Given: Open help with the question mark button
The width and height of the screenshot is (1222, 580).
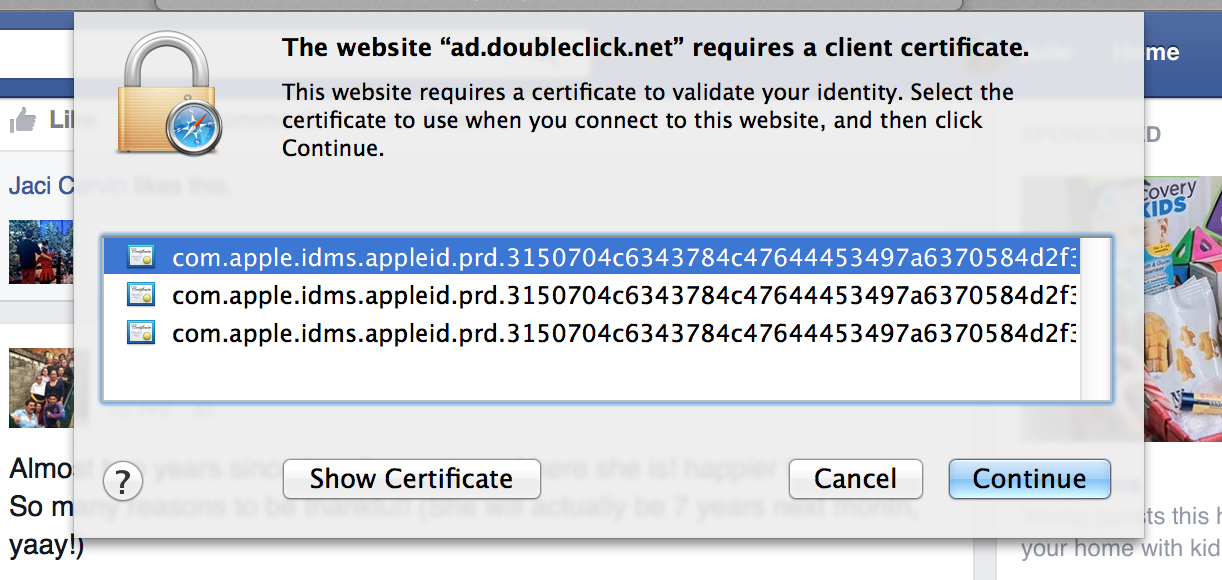Looking at the screenshot, I should [x=123, y=482].
